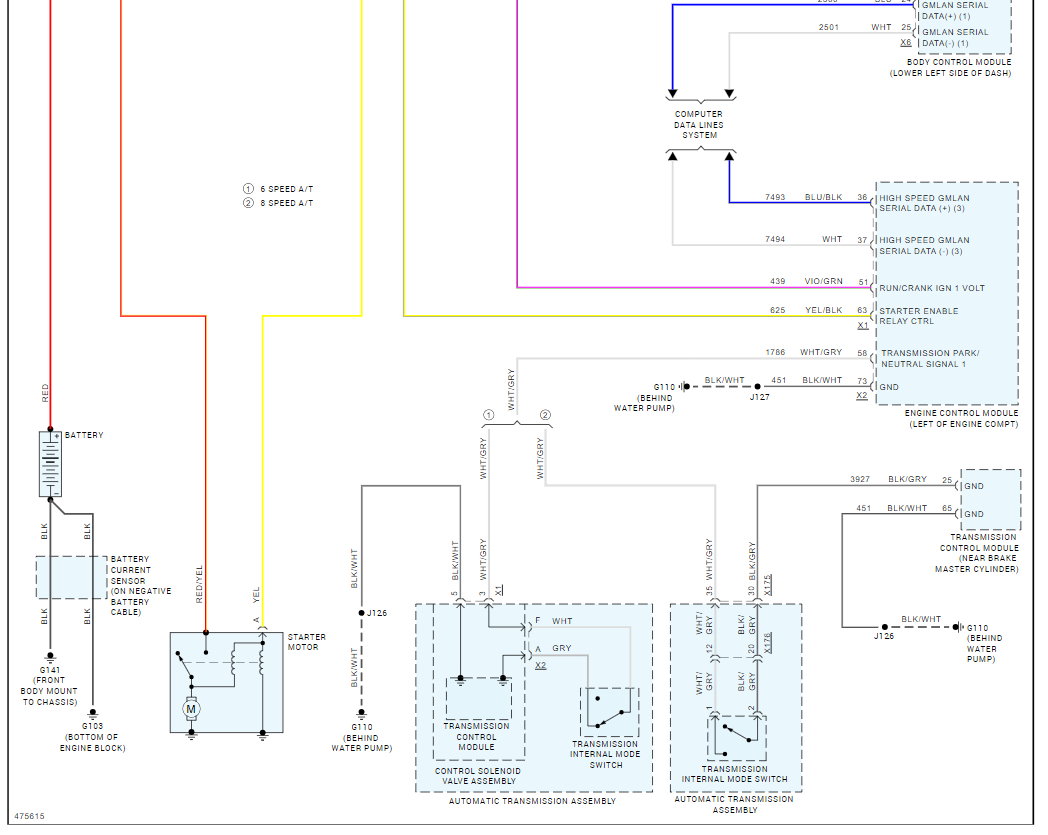Select the Battery Current Sensor box
The width and height of the screenshot is (1048, 835).
[x=72, y=577]
